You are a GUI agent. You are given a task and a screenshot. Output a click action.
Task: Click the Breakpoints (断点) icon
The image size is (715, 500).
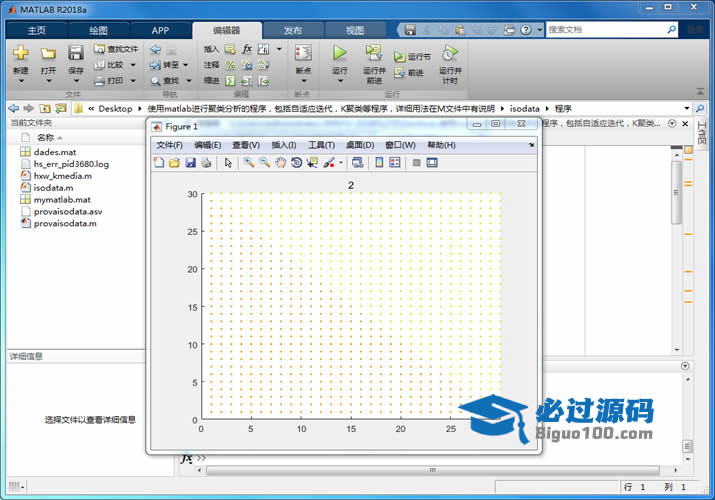(x=303, y=54)
